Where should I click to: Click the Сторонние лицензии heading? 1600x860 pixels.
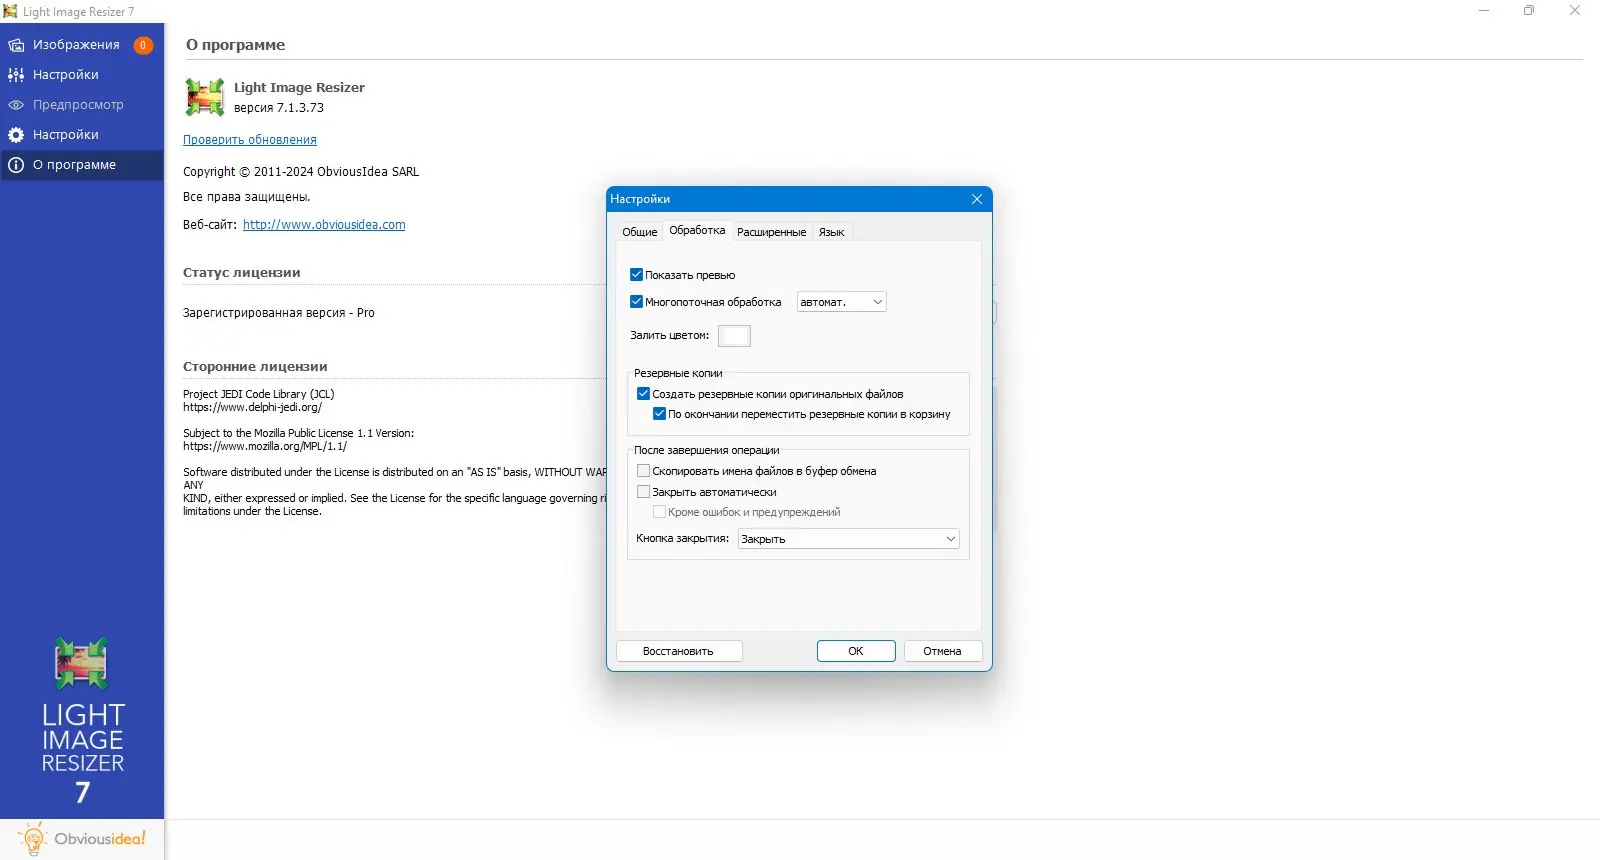(255, 366)
